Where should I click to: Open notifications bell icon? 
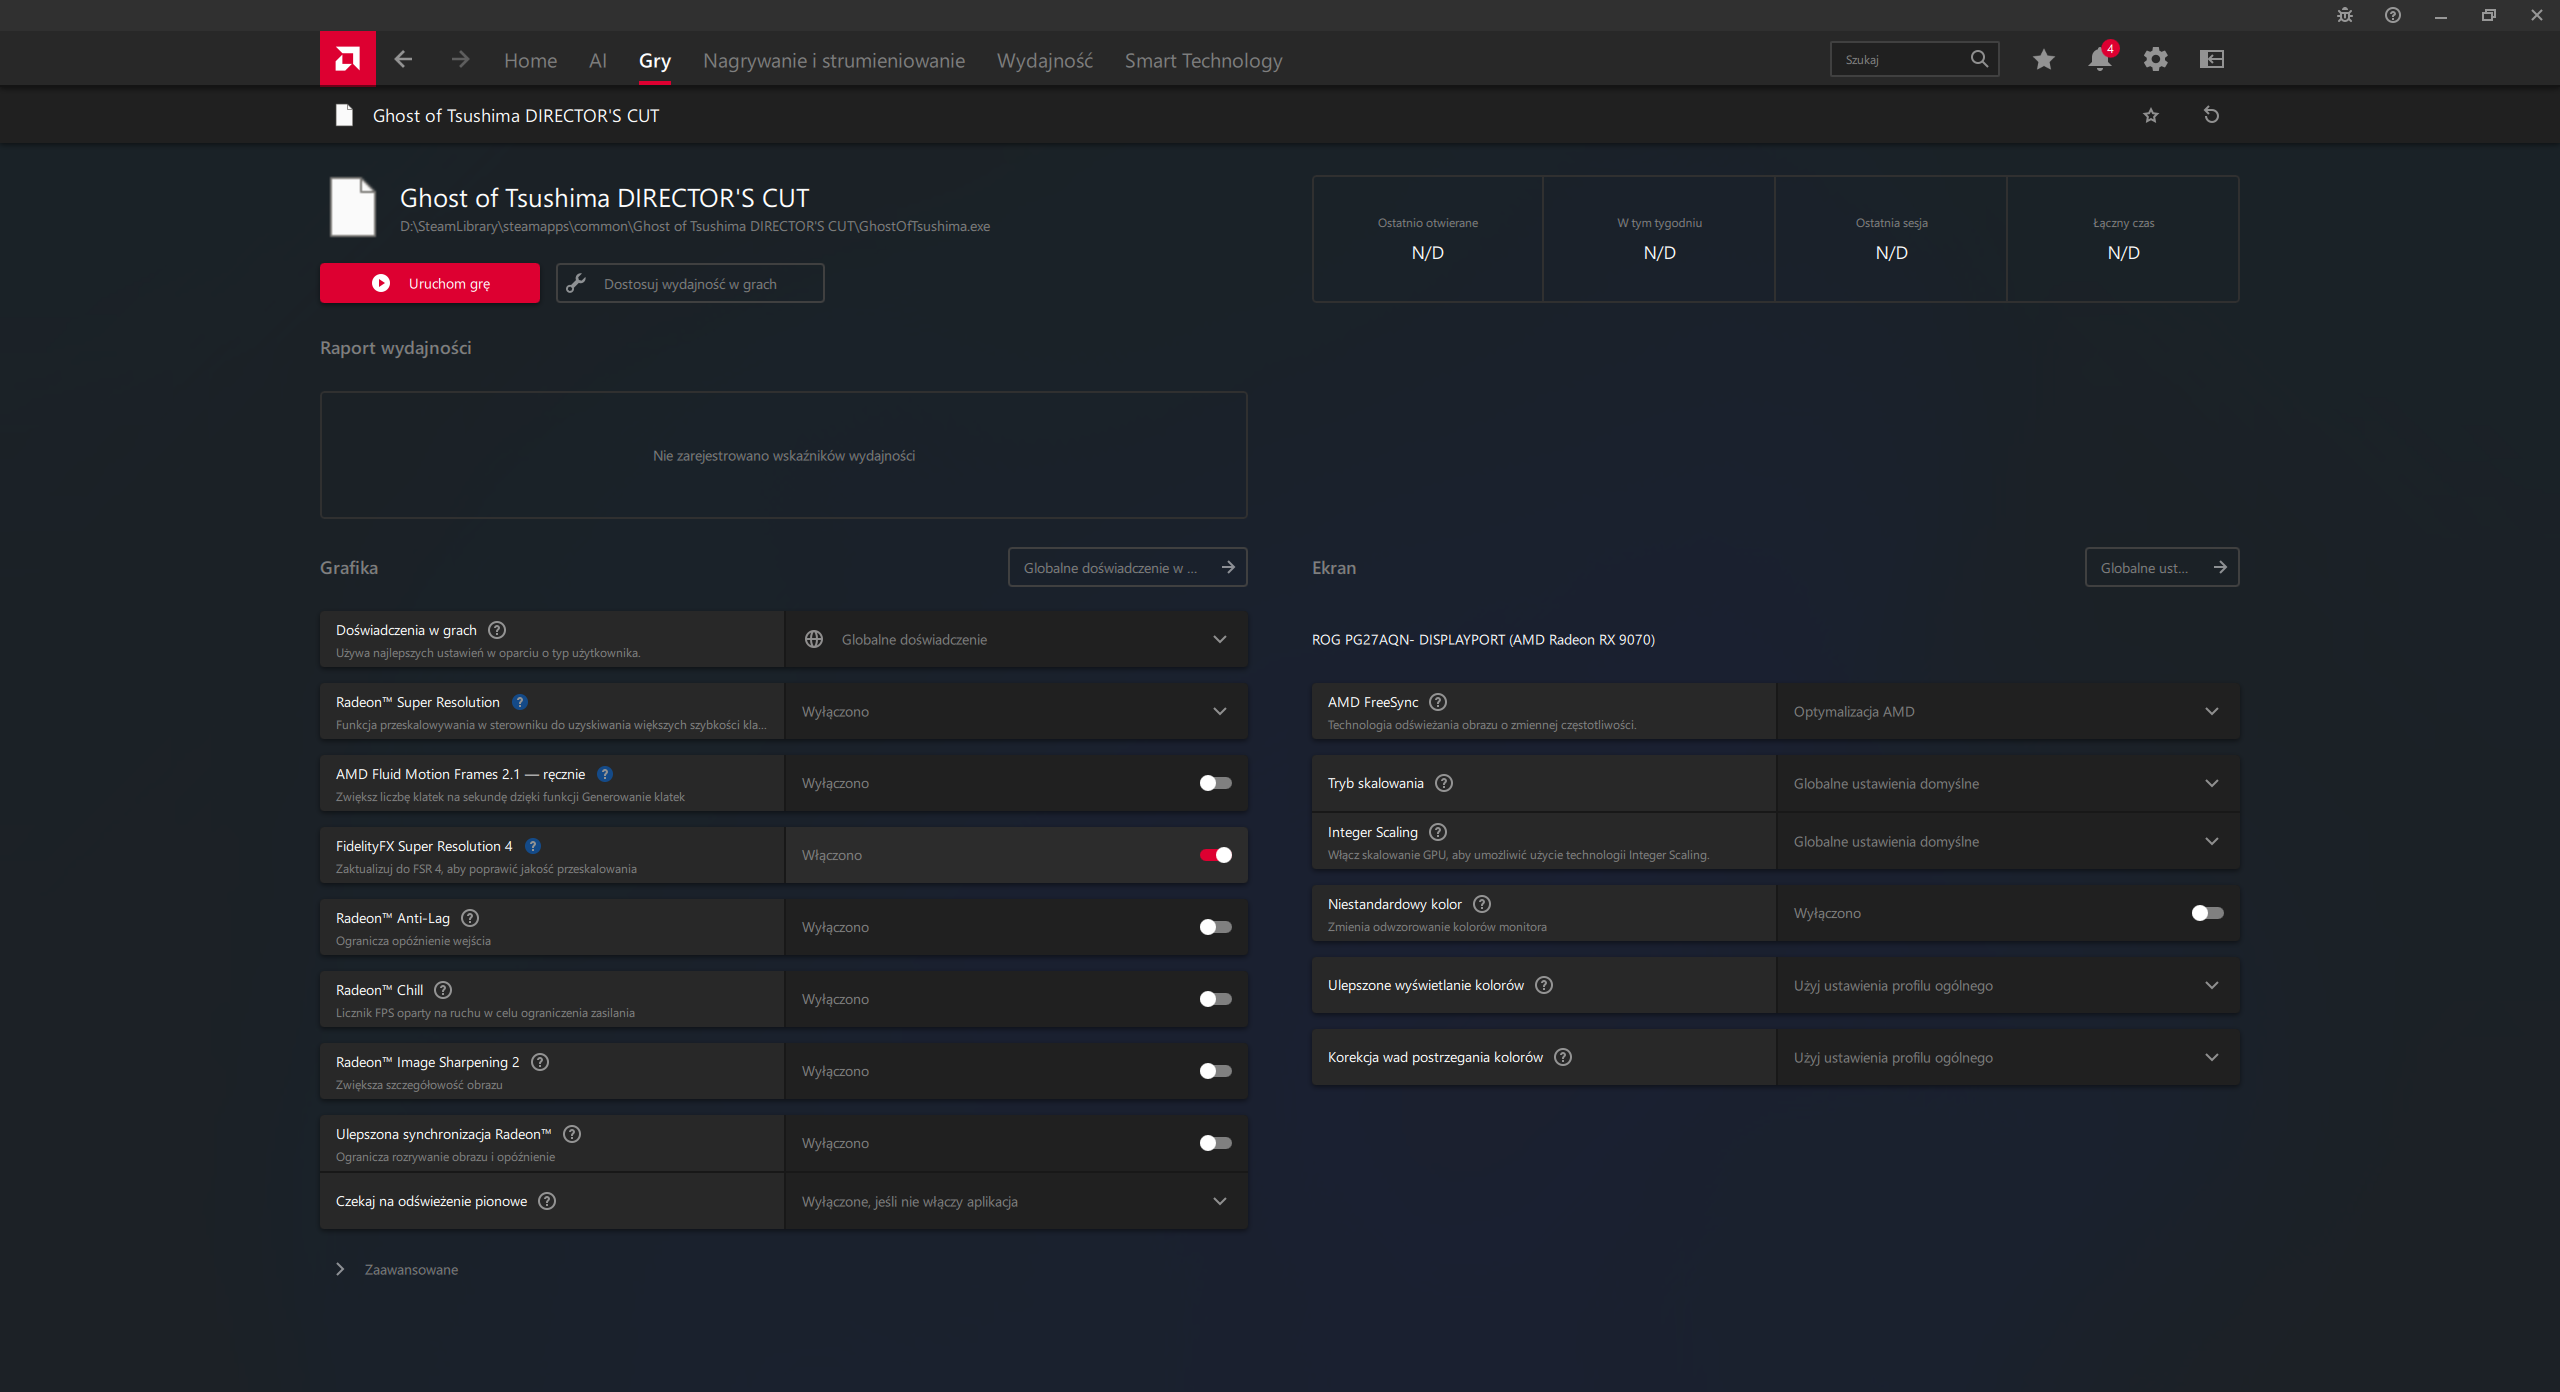2100,59
